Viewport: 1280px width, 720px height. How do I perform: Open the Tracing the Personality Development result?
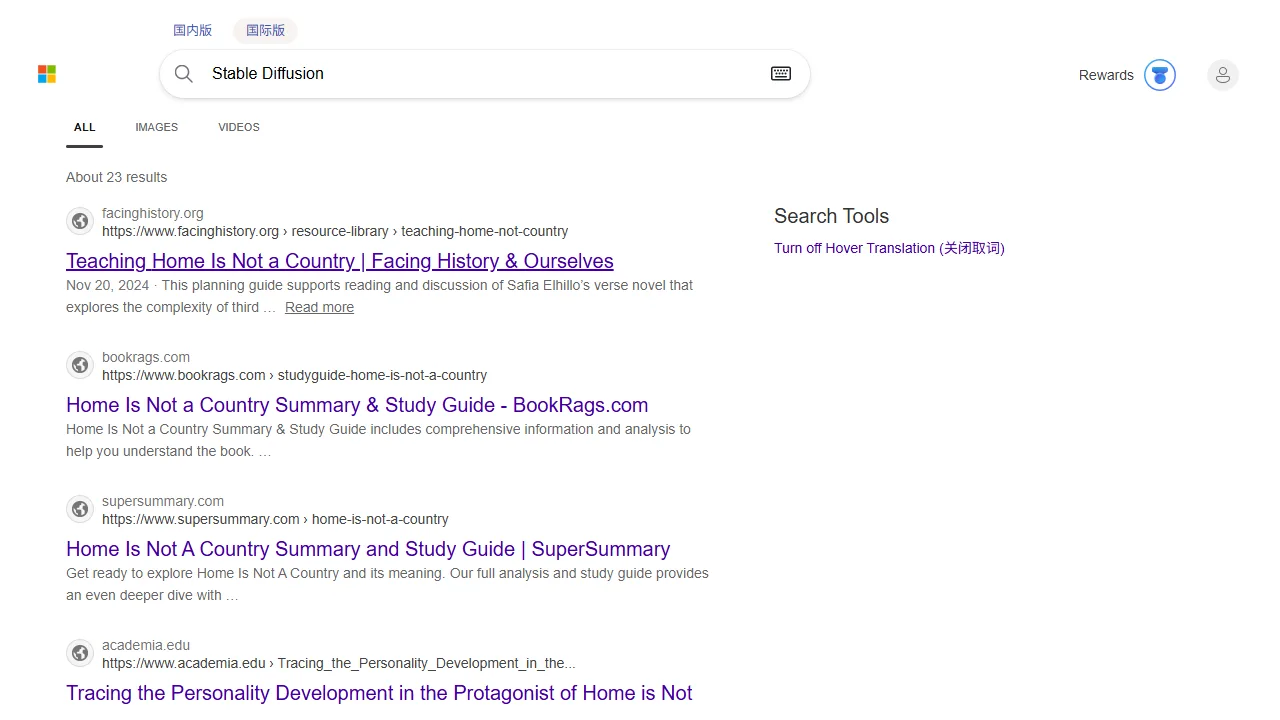(379, 693)
